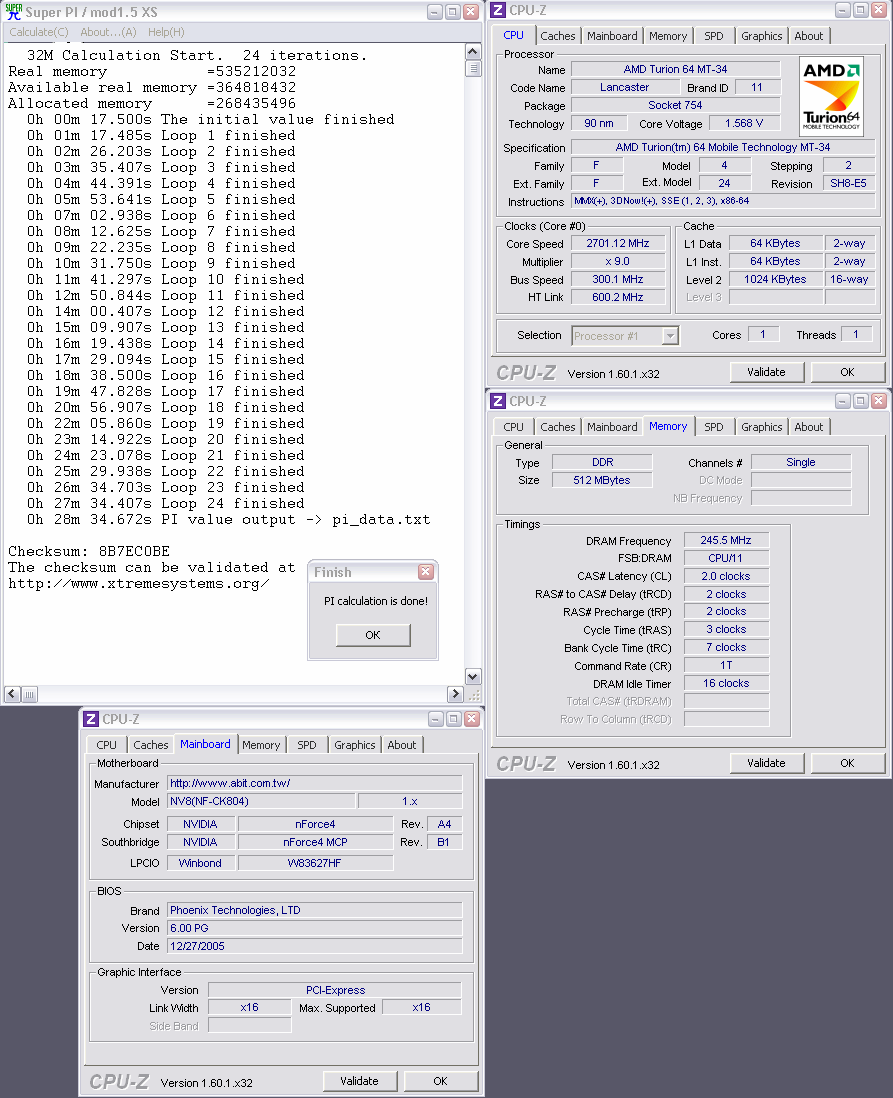The image size is (893, 1098).
Task: Click right arrow of Super PI horizontal scrollbar
Action: 455,694
